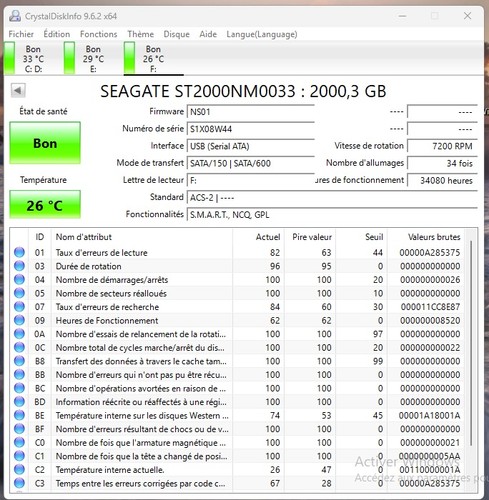
Task: Select the Taux d'erreurs de recherche row
Action: coord(237,307)
